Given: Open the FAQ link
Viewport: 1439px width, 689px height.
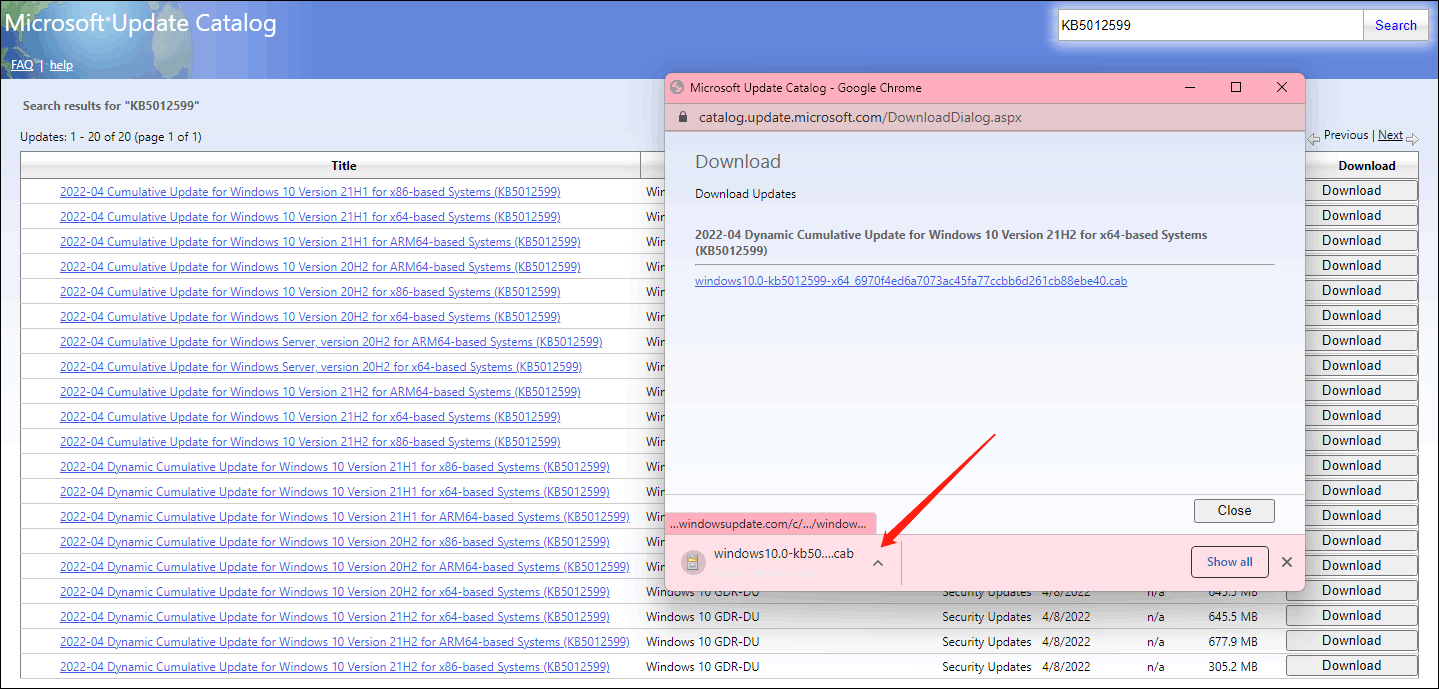Looking at the screenshot, I should (22, 65).
